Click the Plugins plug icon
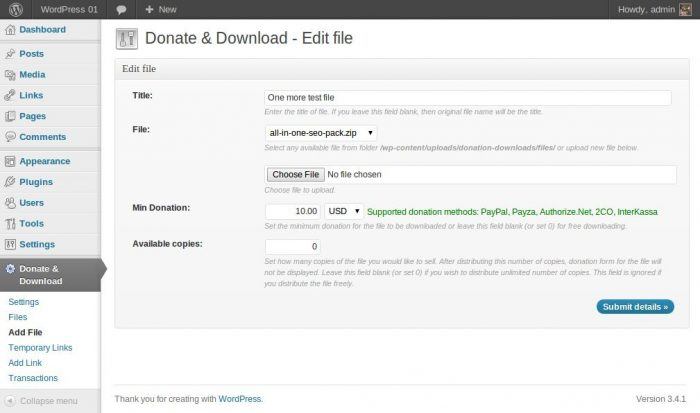The image size is (700, 413). point(10,182)
